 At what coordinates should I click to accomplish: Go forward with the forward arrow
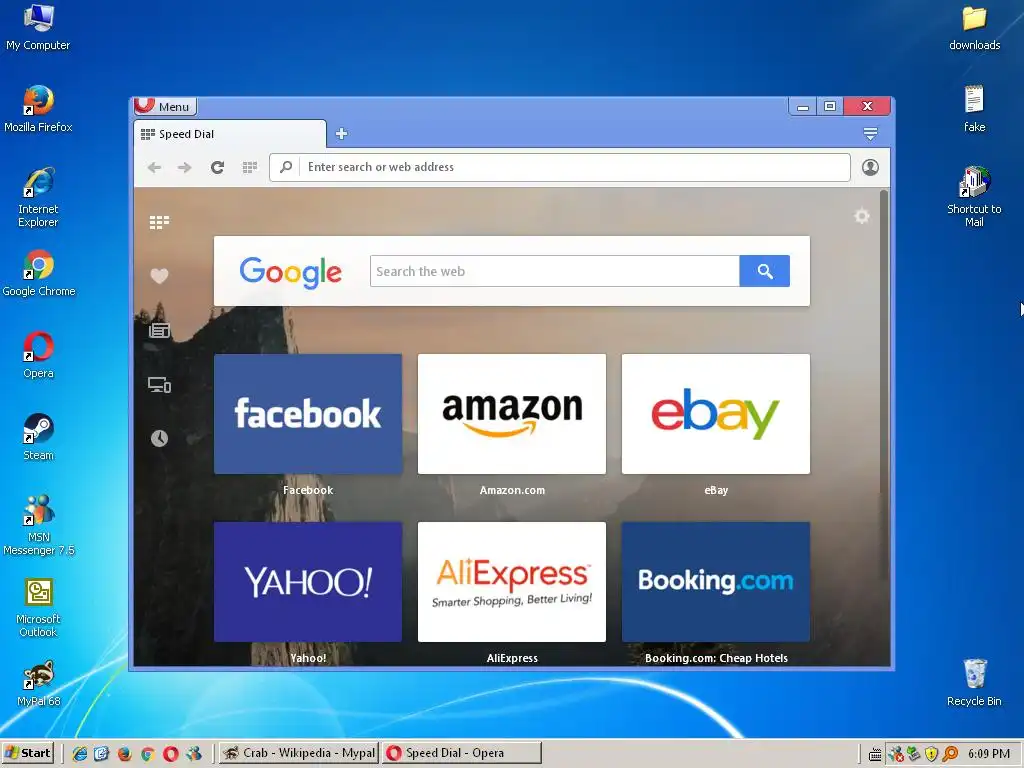[x=185, y=167]
